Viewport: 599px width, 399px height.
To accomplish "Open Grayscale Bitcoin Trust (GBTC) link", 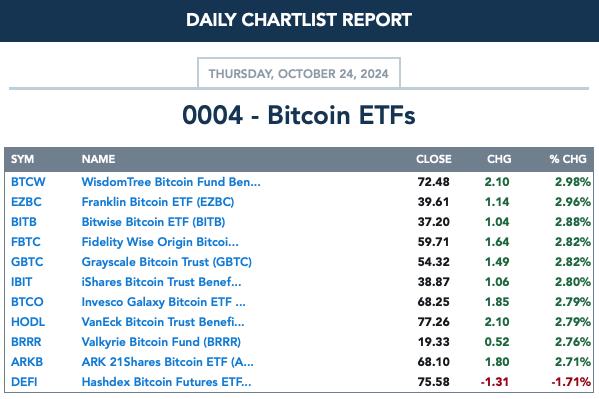I will tap(167, 262).
